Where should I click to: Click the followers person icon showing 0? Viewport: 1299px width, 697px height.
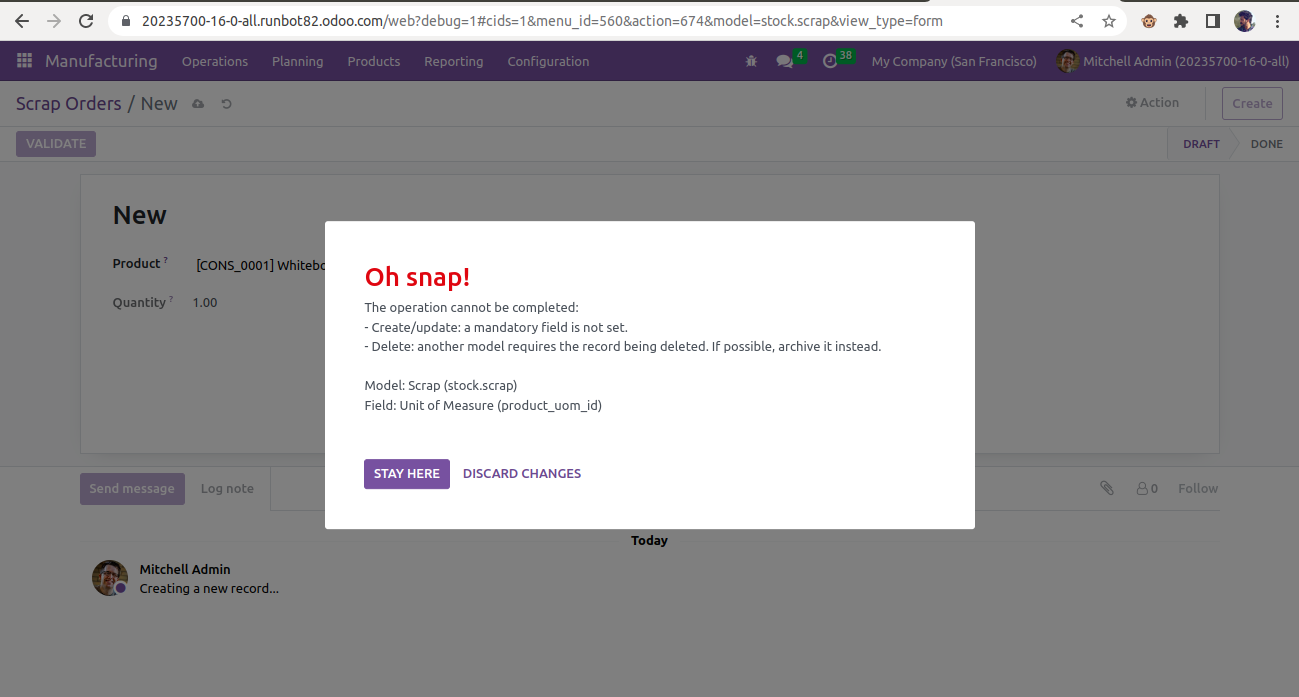point(1147,489)
